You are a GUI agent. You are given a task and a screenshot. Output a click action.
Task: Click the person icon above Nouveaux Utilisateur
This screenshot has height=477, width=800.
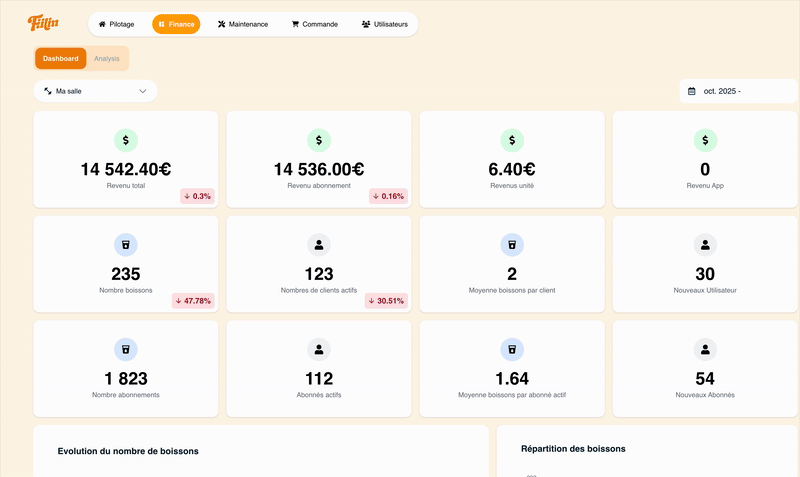(x=705, y=244)
